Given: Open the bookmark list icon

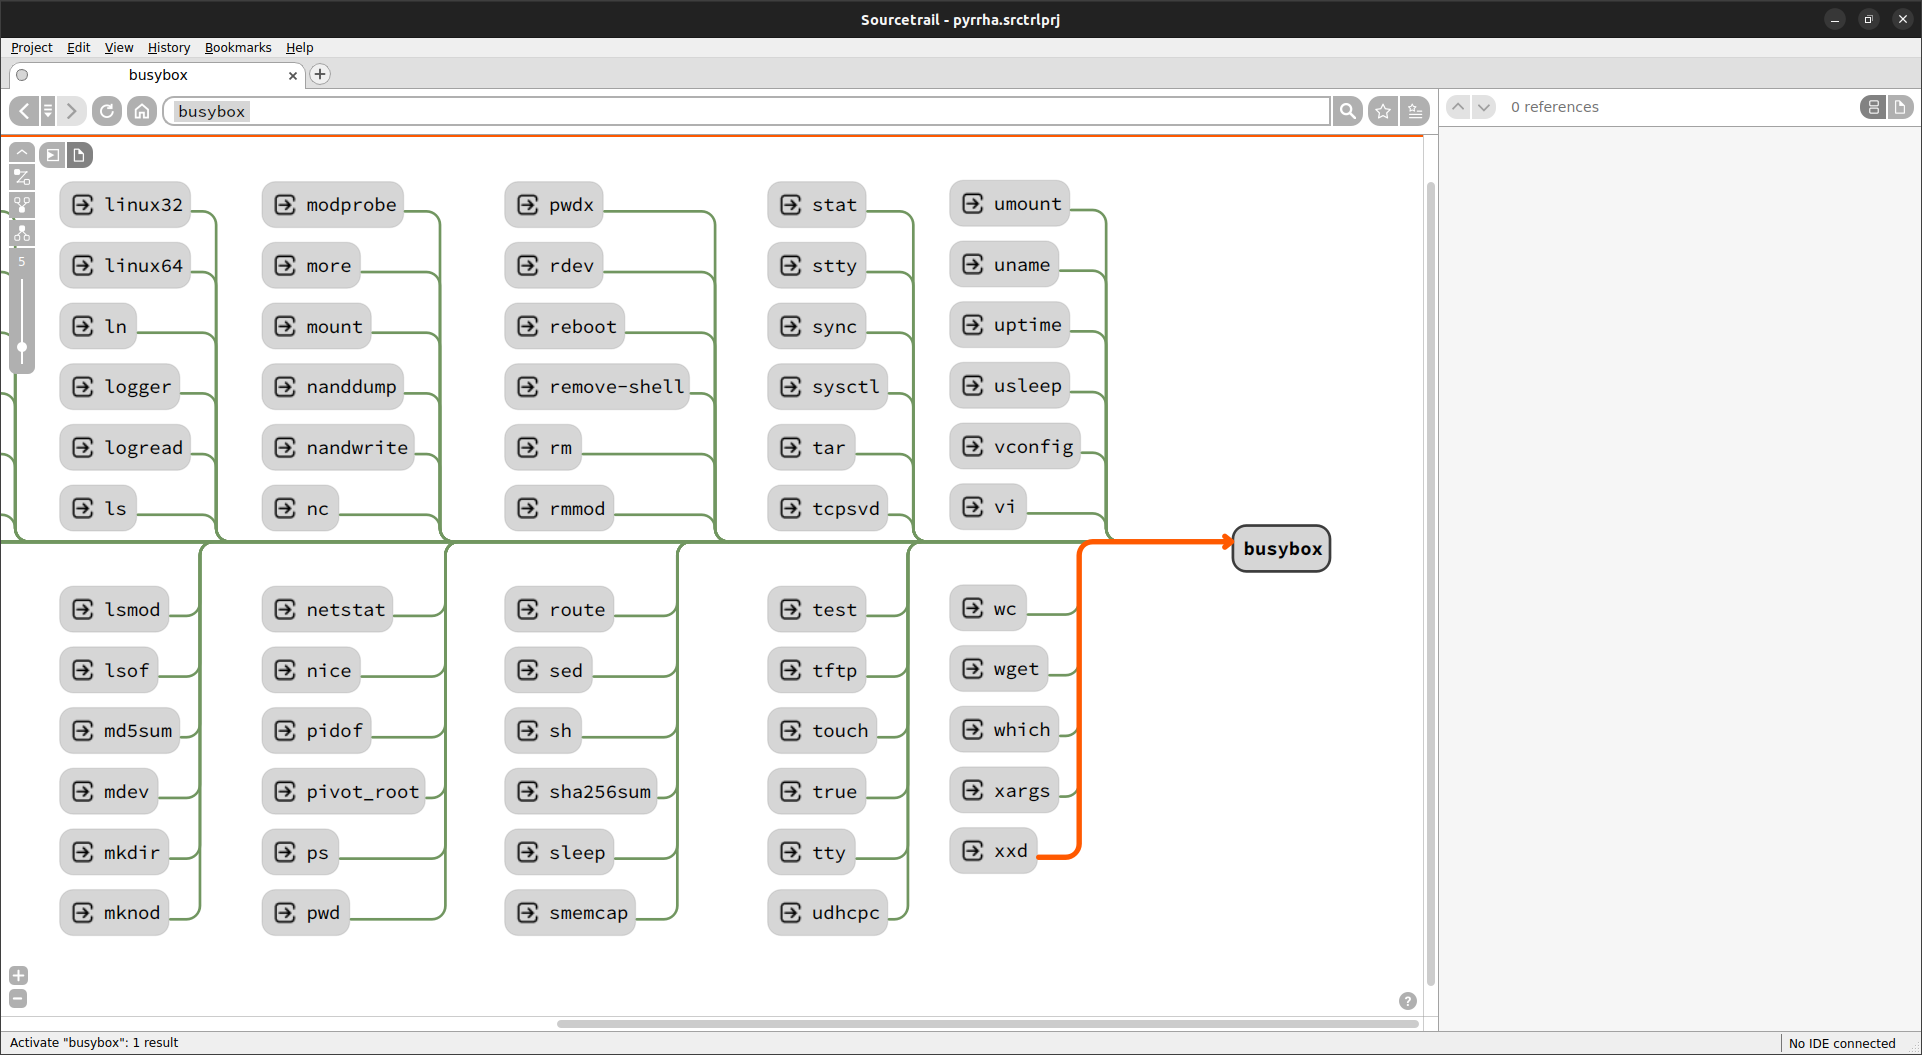Looking at the screenshot, I should pos(1415,111).
